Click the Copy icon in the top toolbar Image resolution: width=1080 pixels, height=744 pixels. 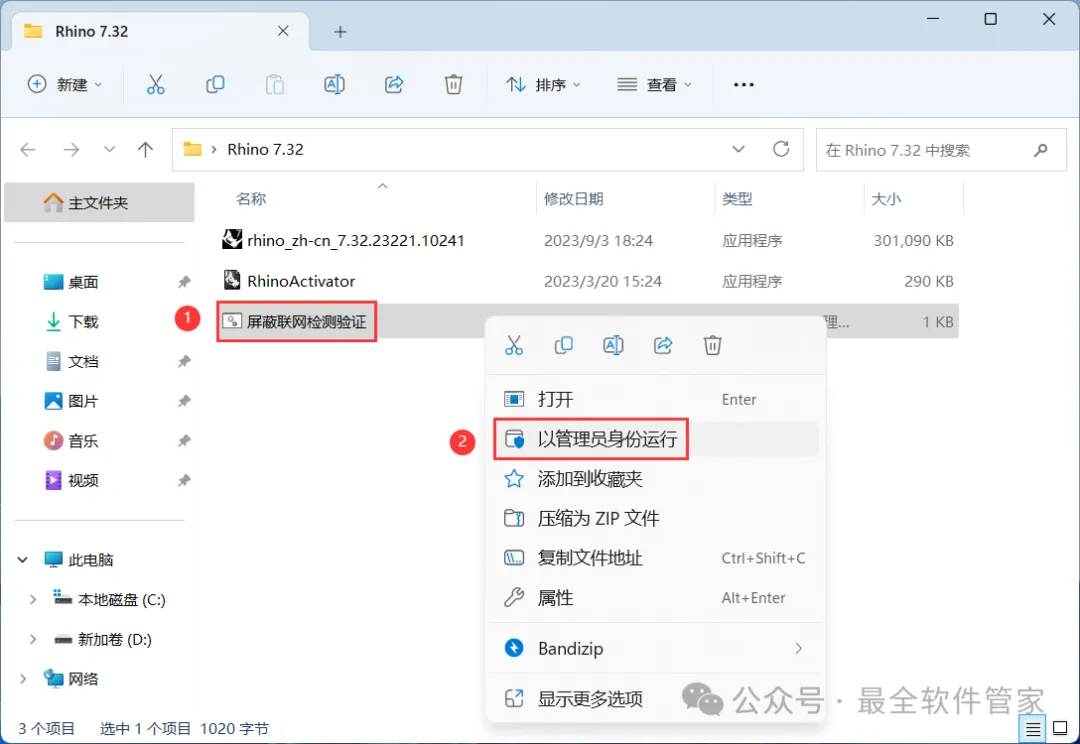pos(215,85)
